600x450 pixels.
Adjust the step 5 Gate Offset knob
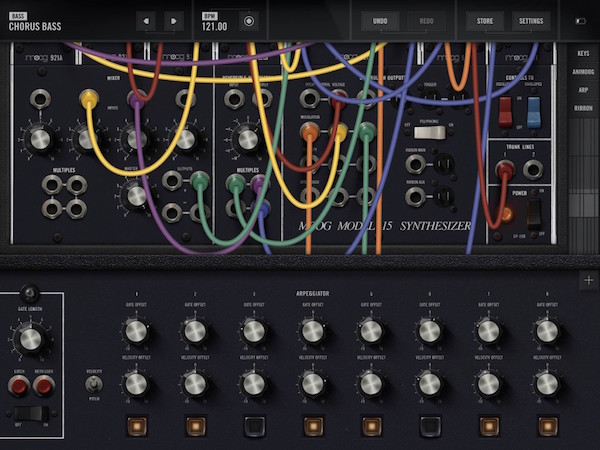(x=371, y=331)
